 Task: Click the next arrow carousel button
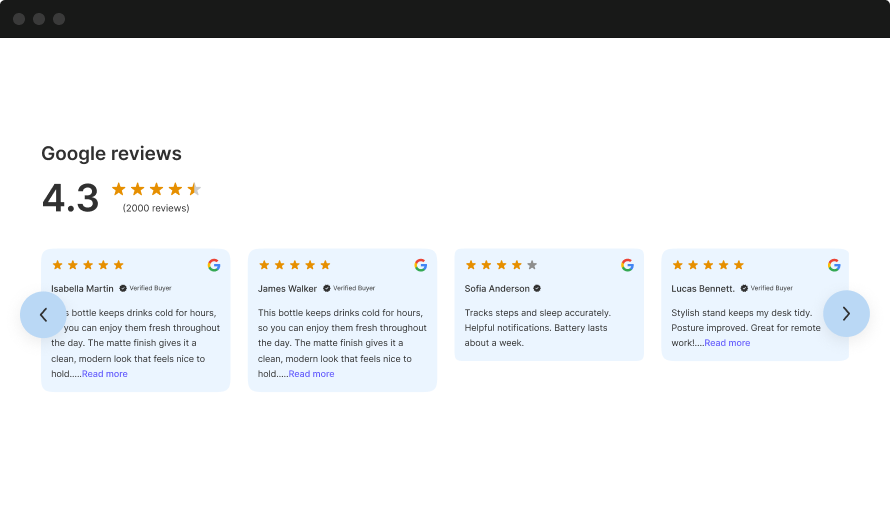(846, 314)
